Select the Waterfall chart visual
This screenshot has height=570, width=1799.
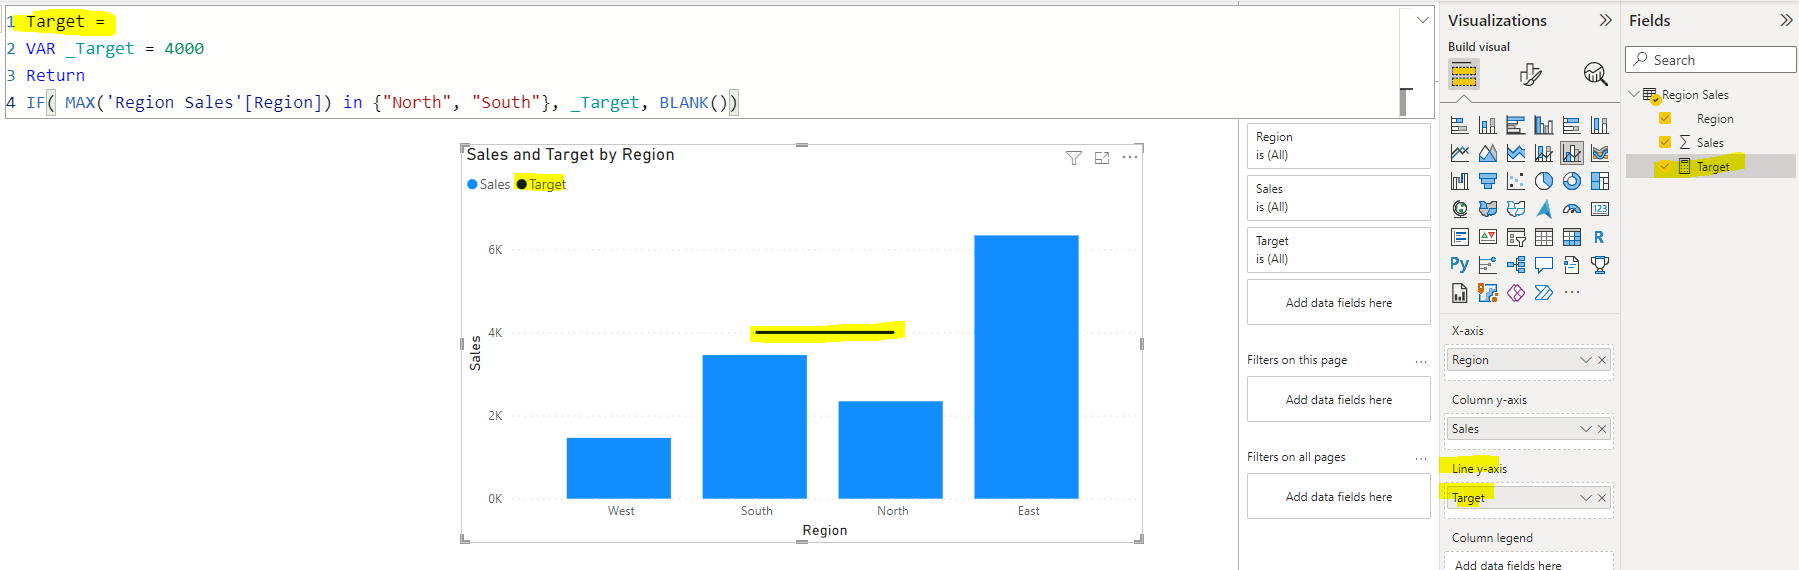1460,181
